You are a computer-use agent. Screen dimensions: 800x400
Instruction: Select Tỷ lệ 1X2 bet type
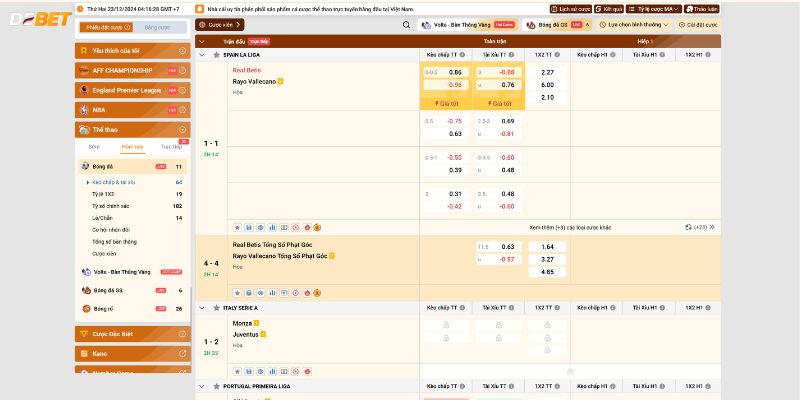103,194
